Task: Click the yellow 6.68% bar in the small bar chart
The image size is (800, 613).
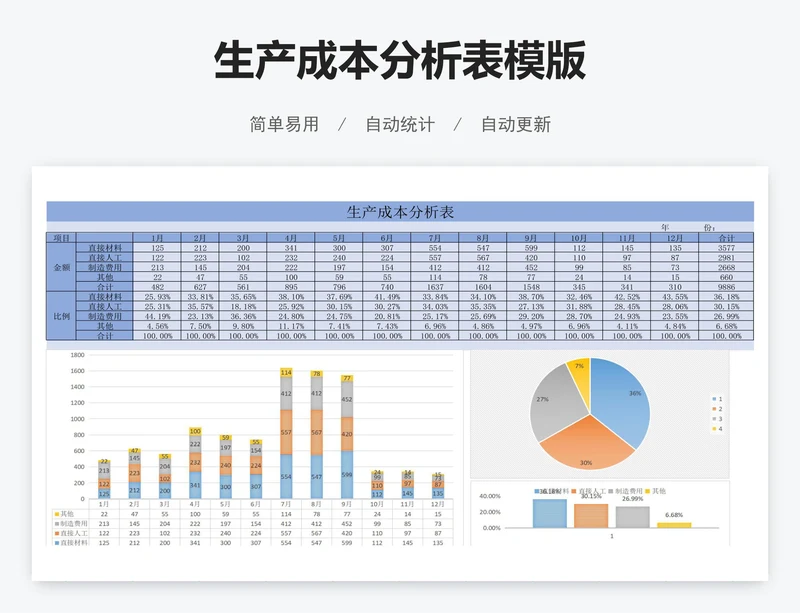Action: 674,525
